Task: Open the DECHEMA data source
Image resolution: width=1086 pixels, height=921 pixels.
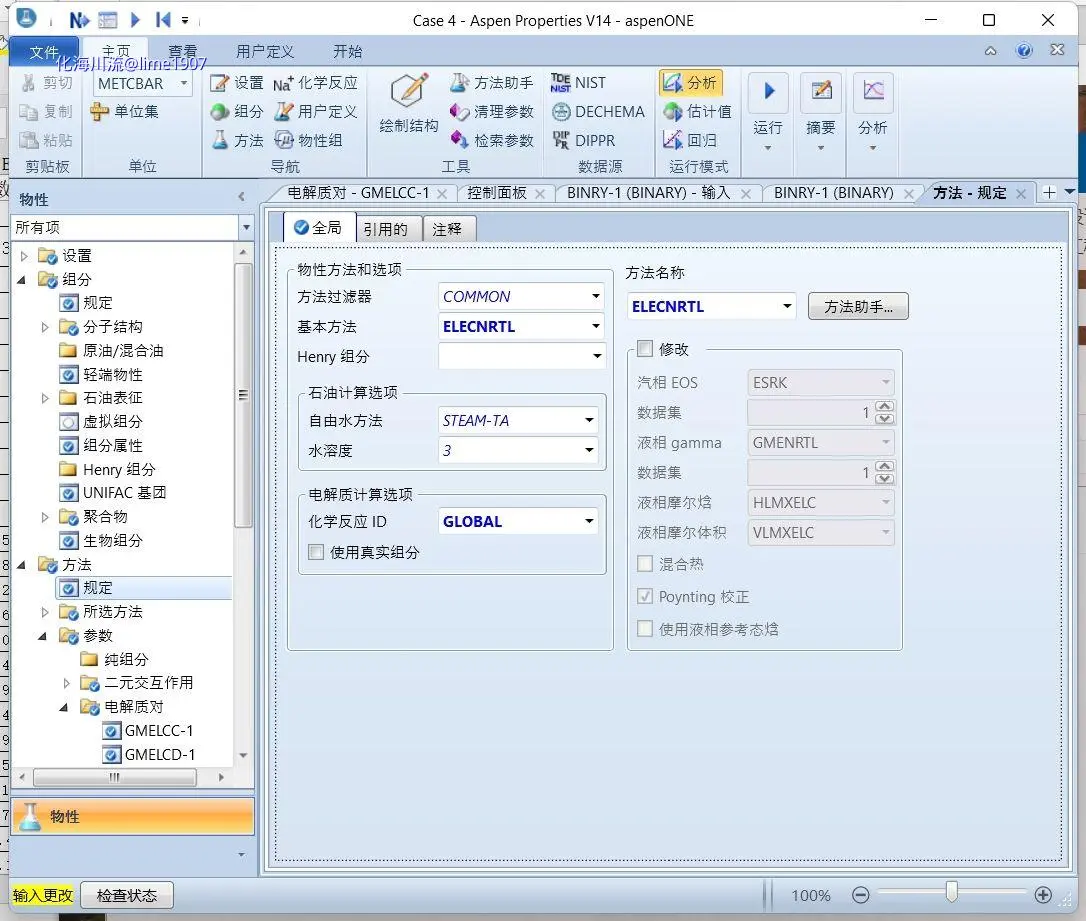Action: click(x=598, y=111)
